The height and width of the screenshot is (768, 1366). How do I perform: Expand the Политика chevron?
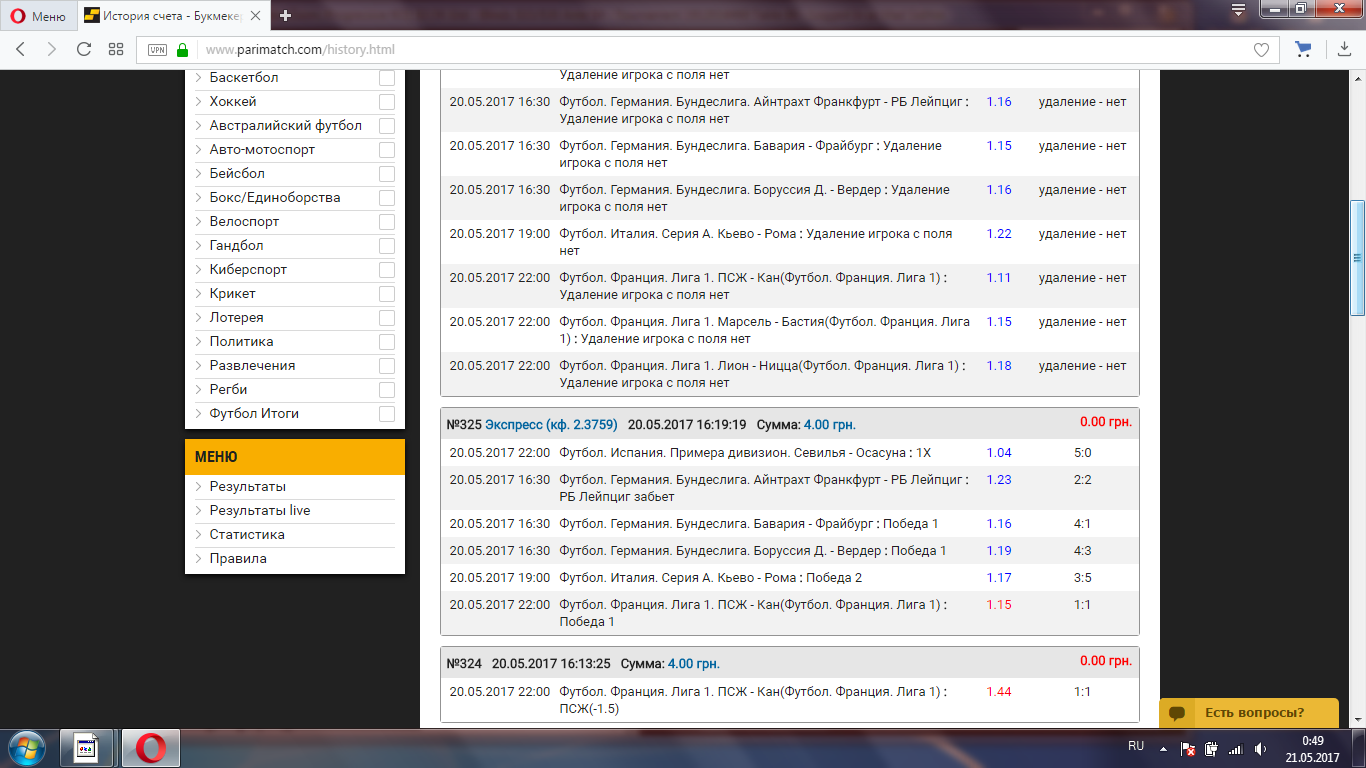[x=198, y=342]
